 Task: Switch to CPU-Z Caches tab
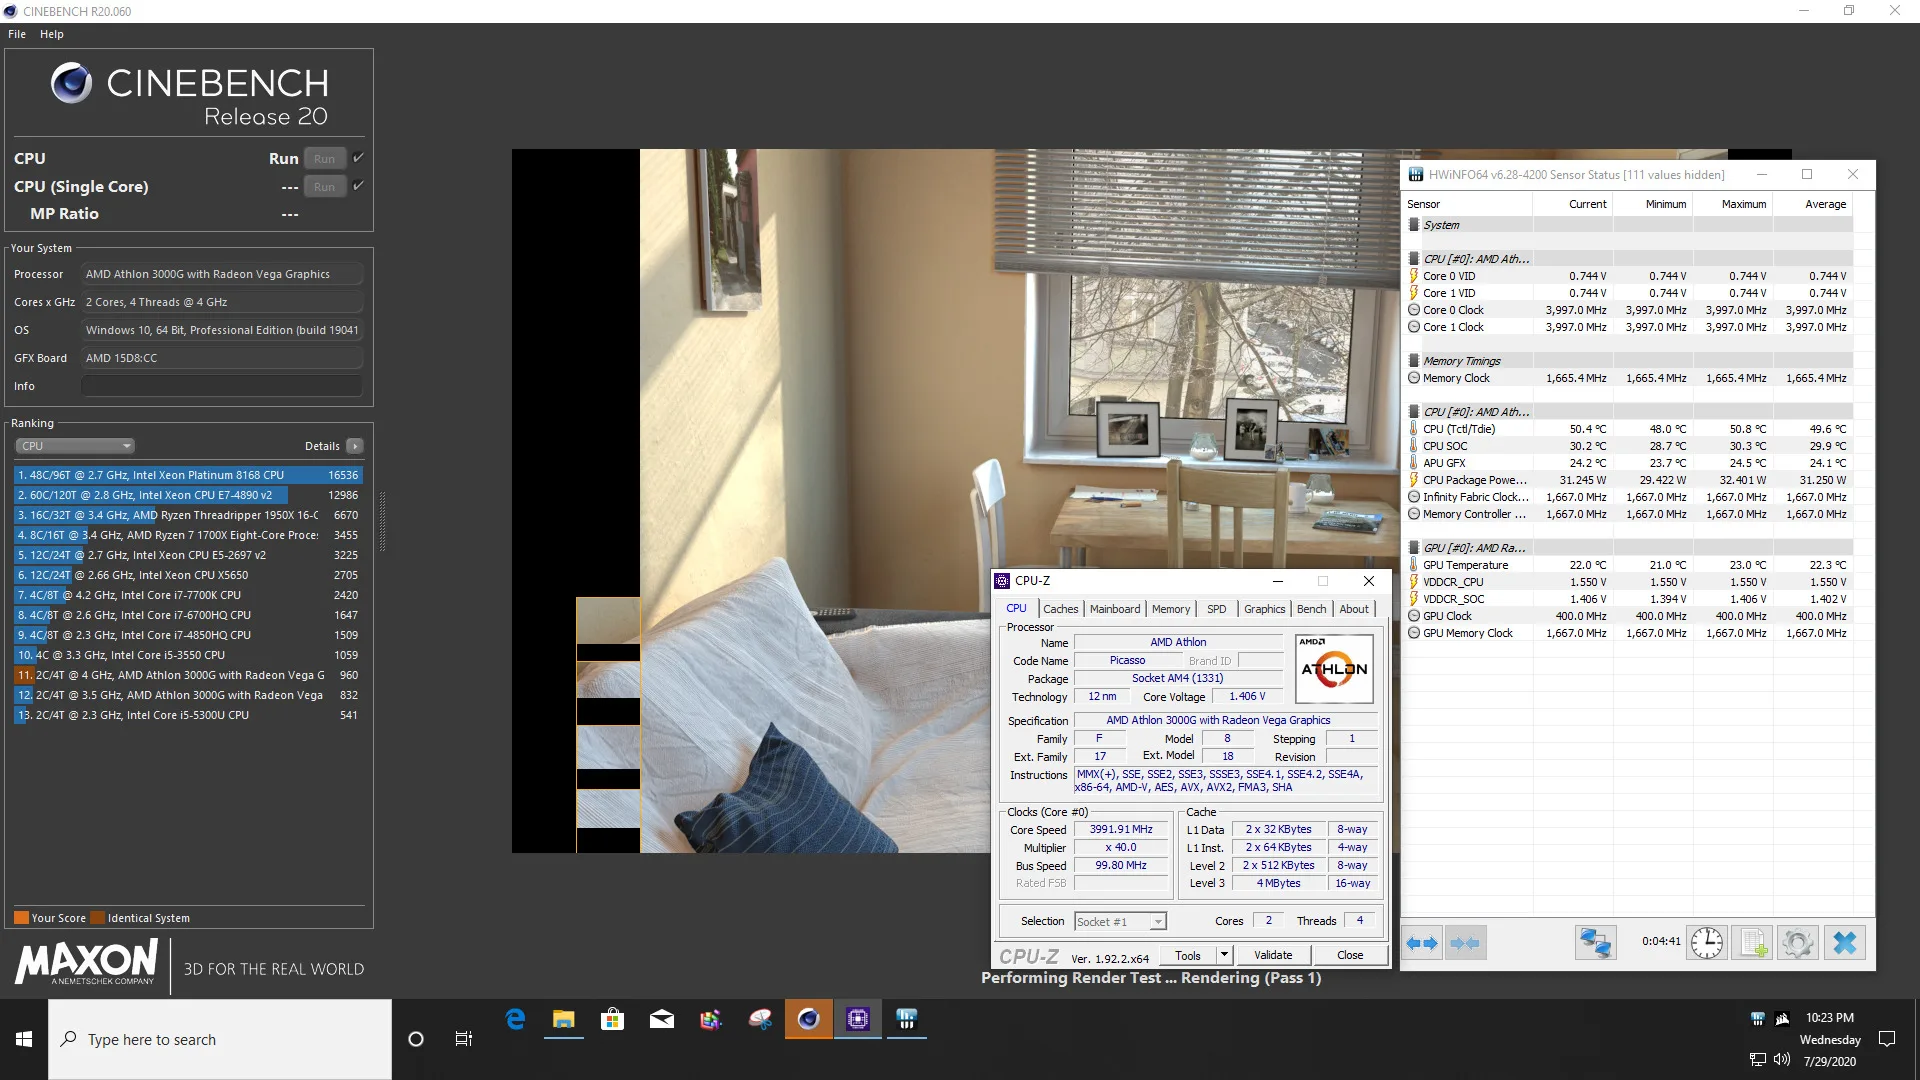[x=1060, y=609]
